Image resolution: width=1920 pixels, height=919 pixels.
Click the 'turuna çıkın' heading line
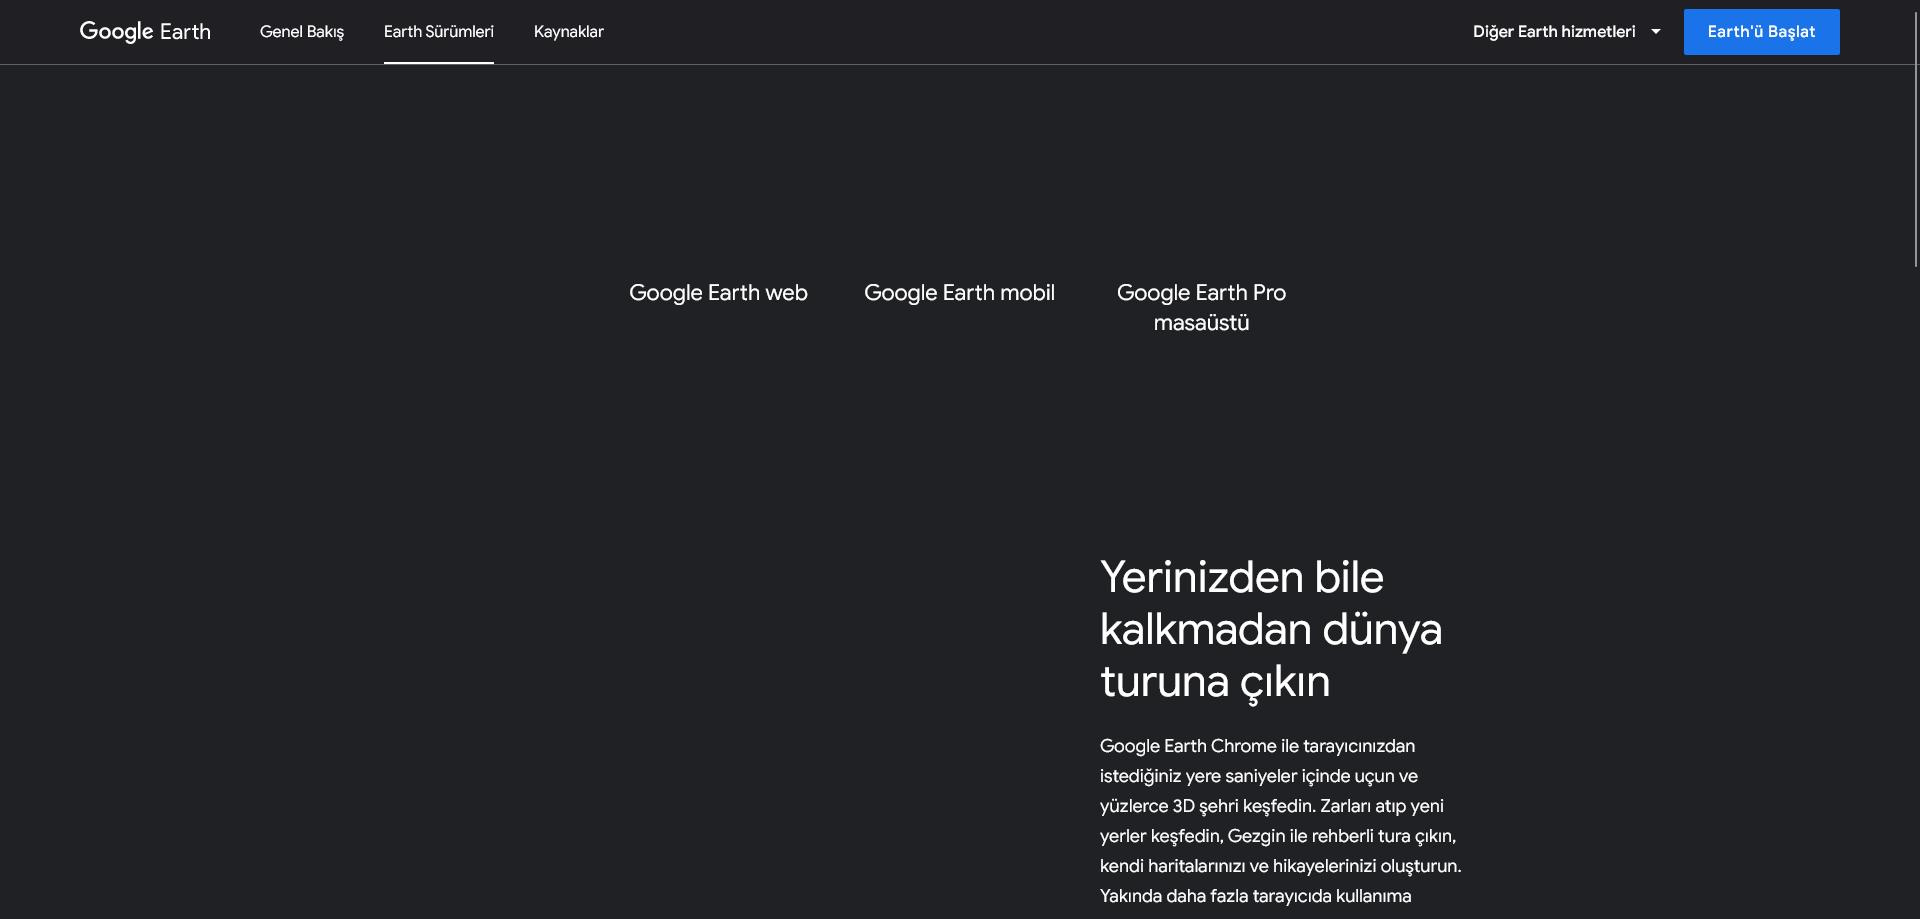coord(1214,682)
